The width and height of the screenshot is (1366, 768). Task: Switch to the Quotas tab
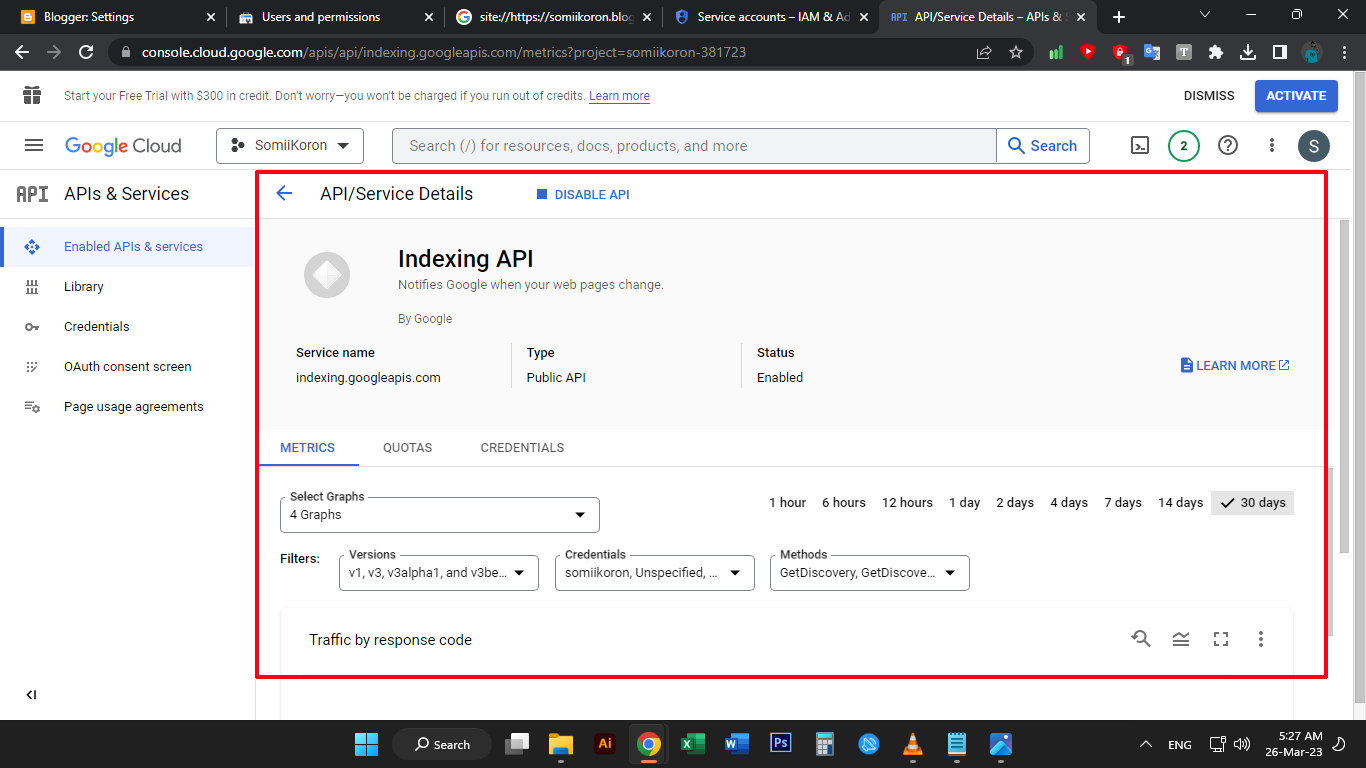click(x=408, y=448)
